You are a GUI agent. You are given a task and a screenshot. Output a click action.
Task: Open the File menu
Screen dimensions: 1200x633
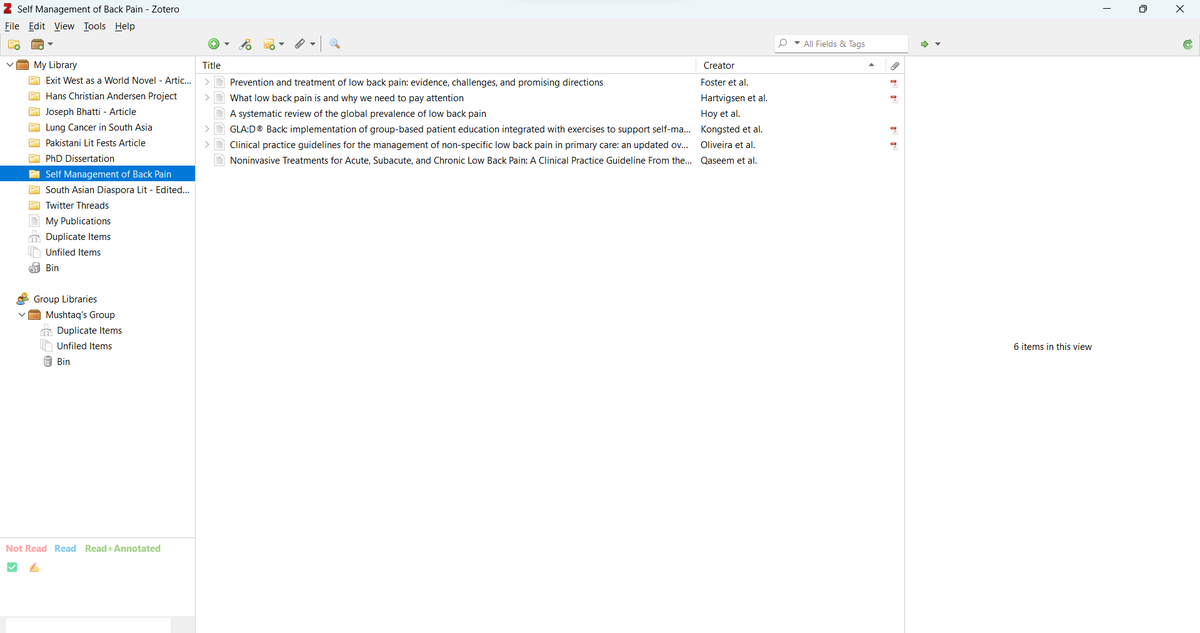[x=12, y=26]
